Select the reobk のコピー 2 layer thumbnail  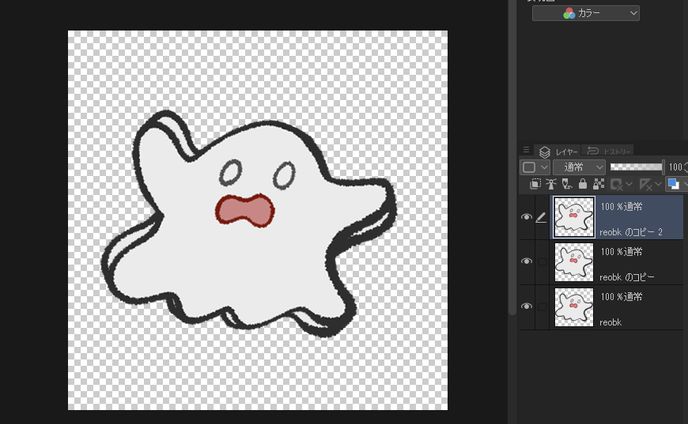coord(574,217)
